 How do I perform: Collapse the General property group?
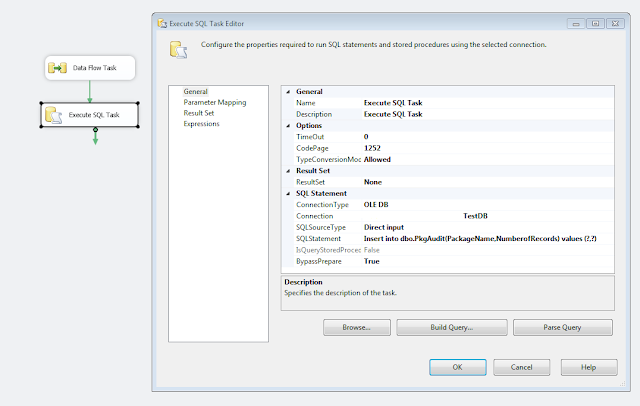288,92
